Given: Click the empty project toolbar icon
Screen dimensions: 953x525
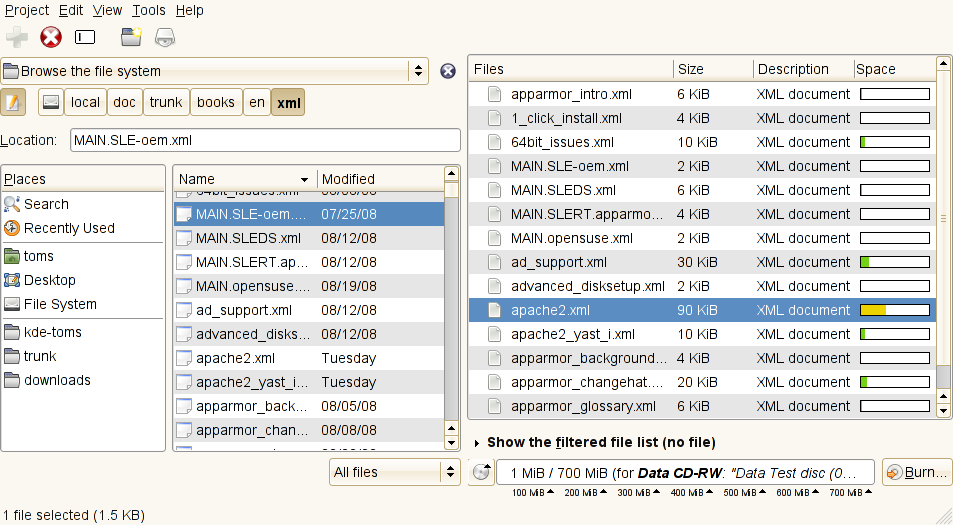Looking at the screenshot, I should click(x=85, y=38).
